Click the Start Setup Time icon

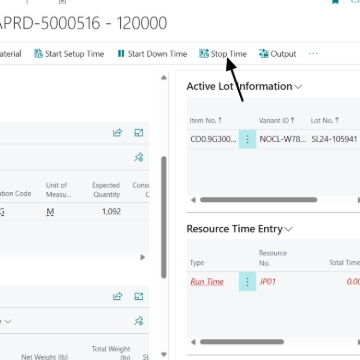click(39, 54)
